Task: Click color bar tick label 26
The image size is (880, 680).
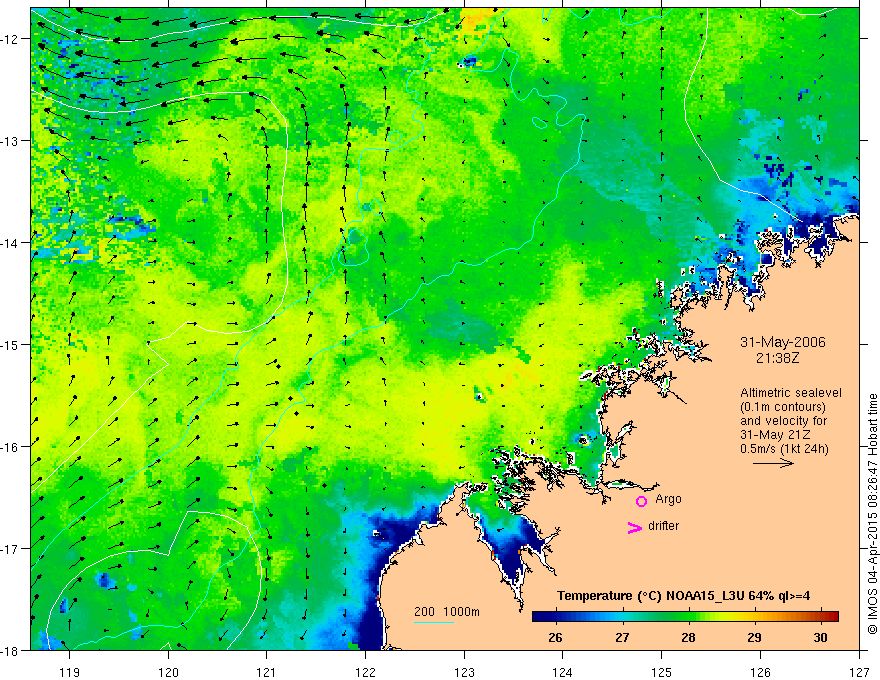Action: (555, 637)
